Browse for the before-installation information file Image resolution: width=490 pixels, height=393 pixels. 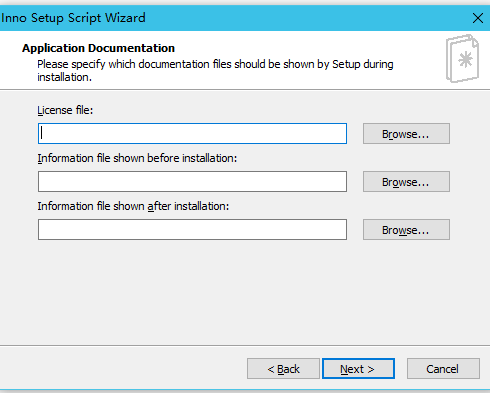(406, 182)
